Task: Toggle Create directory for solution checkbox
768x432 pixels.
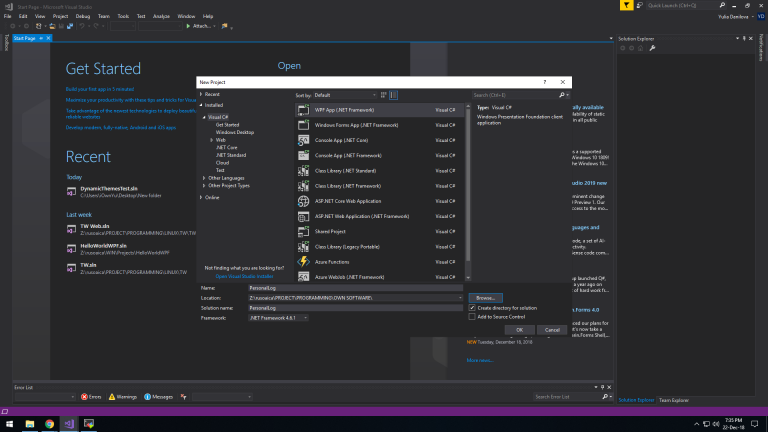Action: tap(472, 308)
